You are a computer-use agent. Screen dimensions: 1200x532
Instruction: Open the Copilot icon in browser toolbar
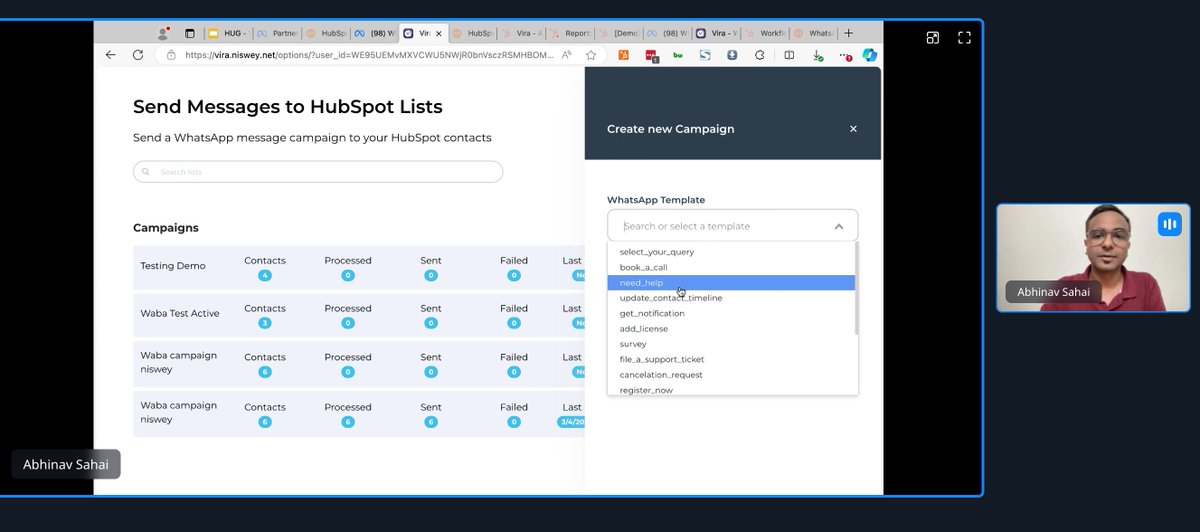click(870, 55)
